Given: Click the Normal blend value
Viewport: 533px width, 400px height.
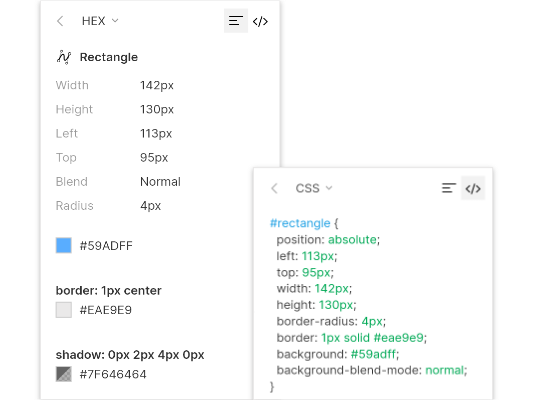Looking at the screenshot, I should [x=160, y=182].
